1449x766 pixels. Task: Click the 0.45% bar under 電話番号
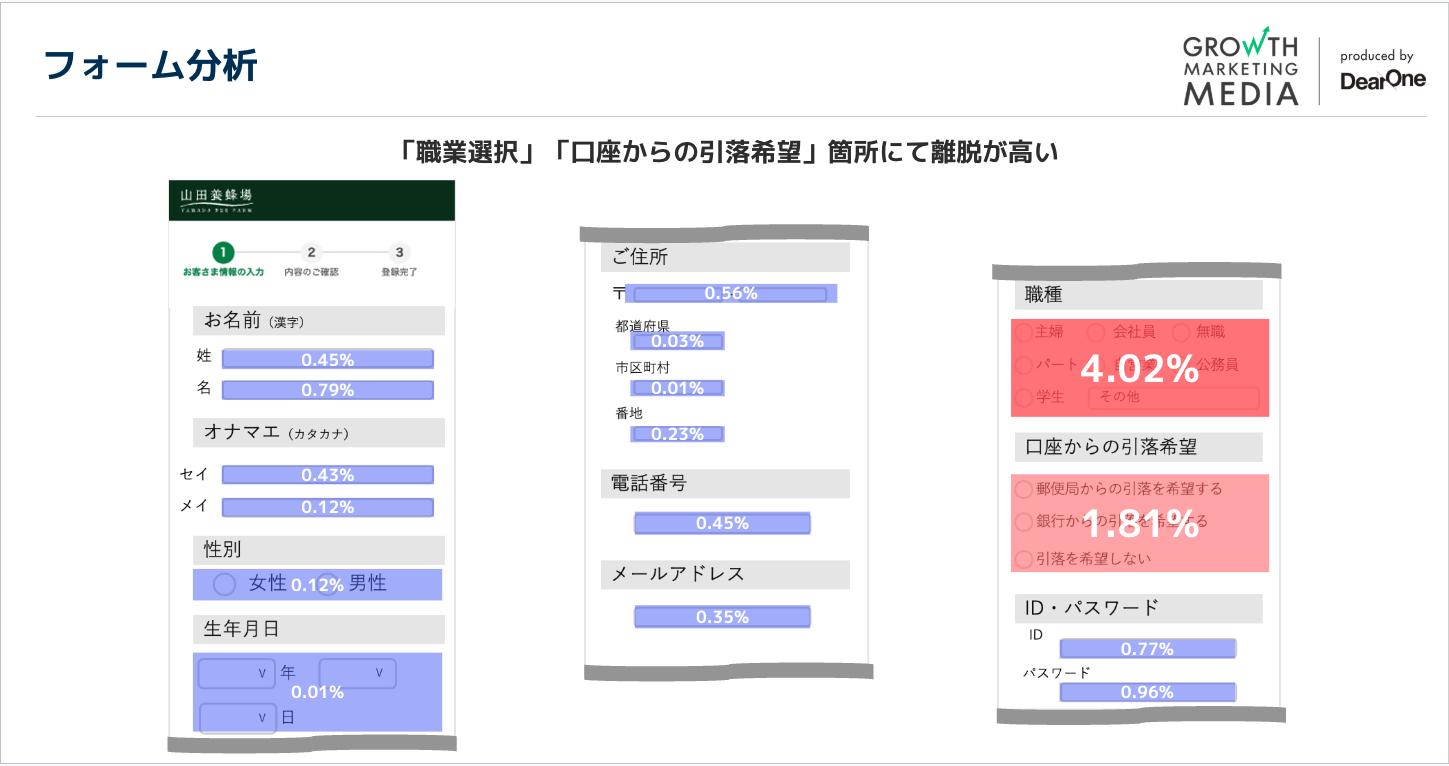[x=722, y=522]
